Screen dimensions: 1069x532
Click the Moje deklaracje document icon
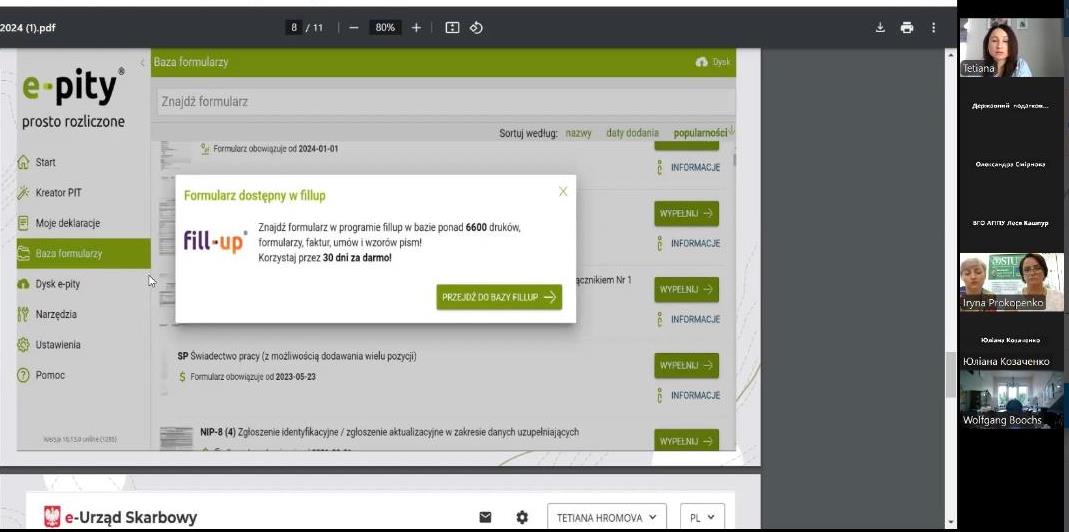point(23,223)
